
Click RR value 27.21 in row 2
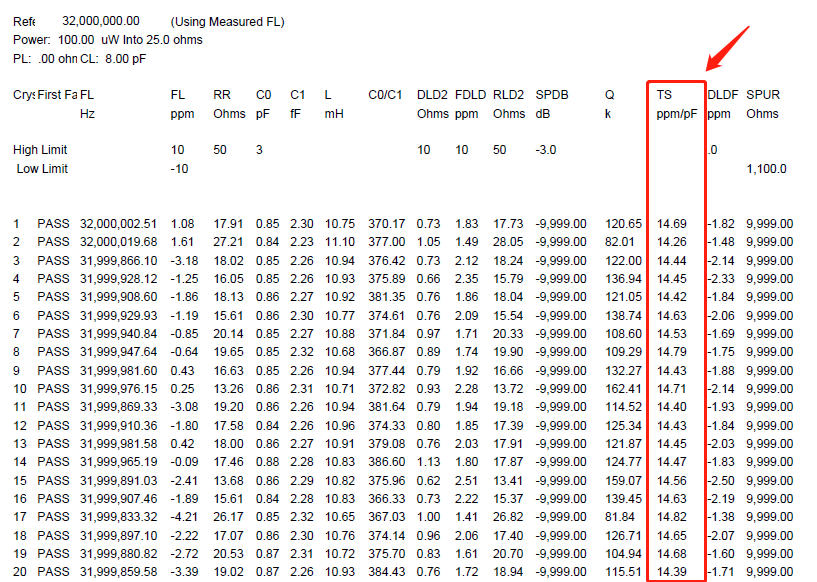[229, 242]
